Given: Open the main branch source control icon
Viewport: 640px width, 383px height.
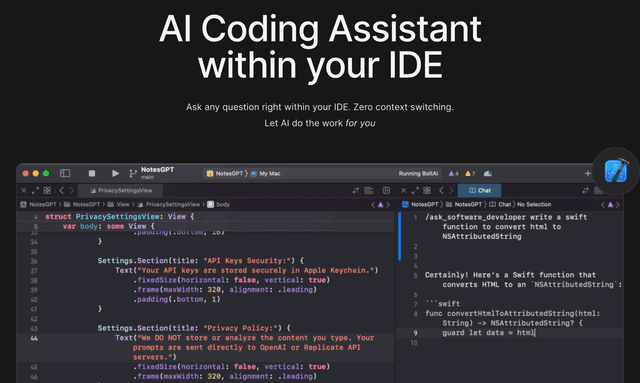Looking at the screenshot, I should tap(133, 174).
